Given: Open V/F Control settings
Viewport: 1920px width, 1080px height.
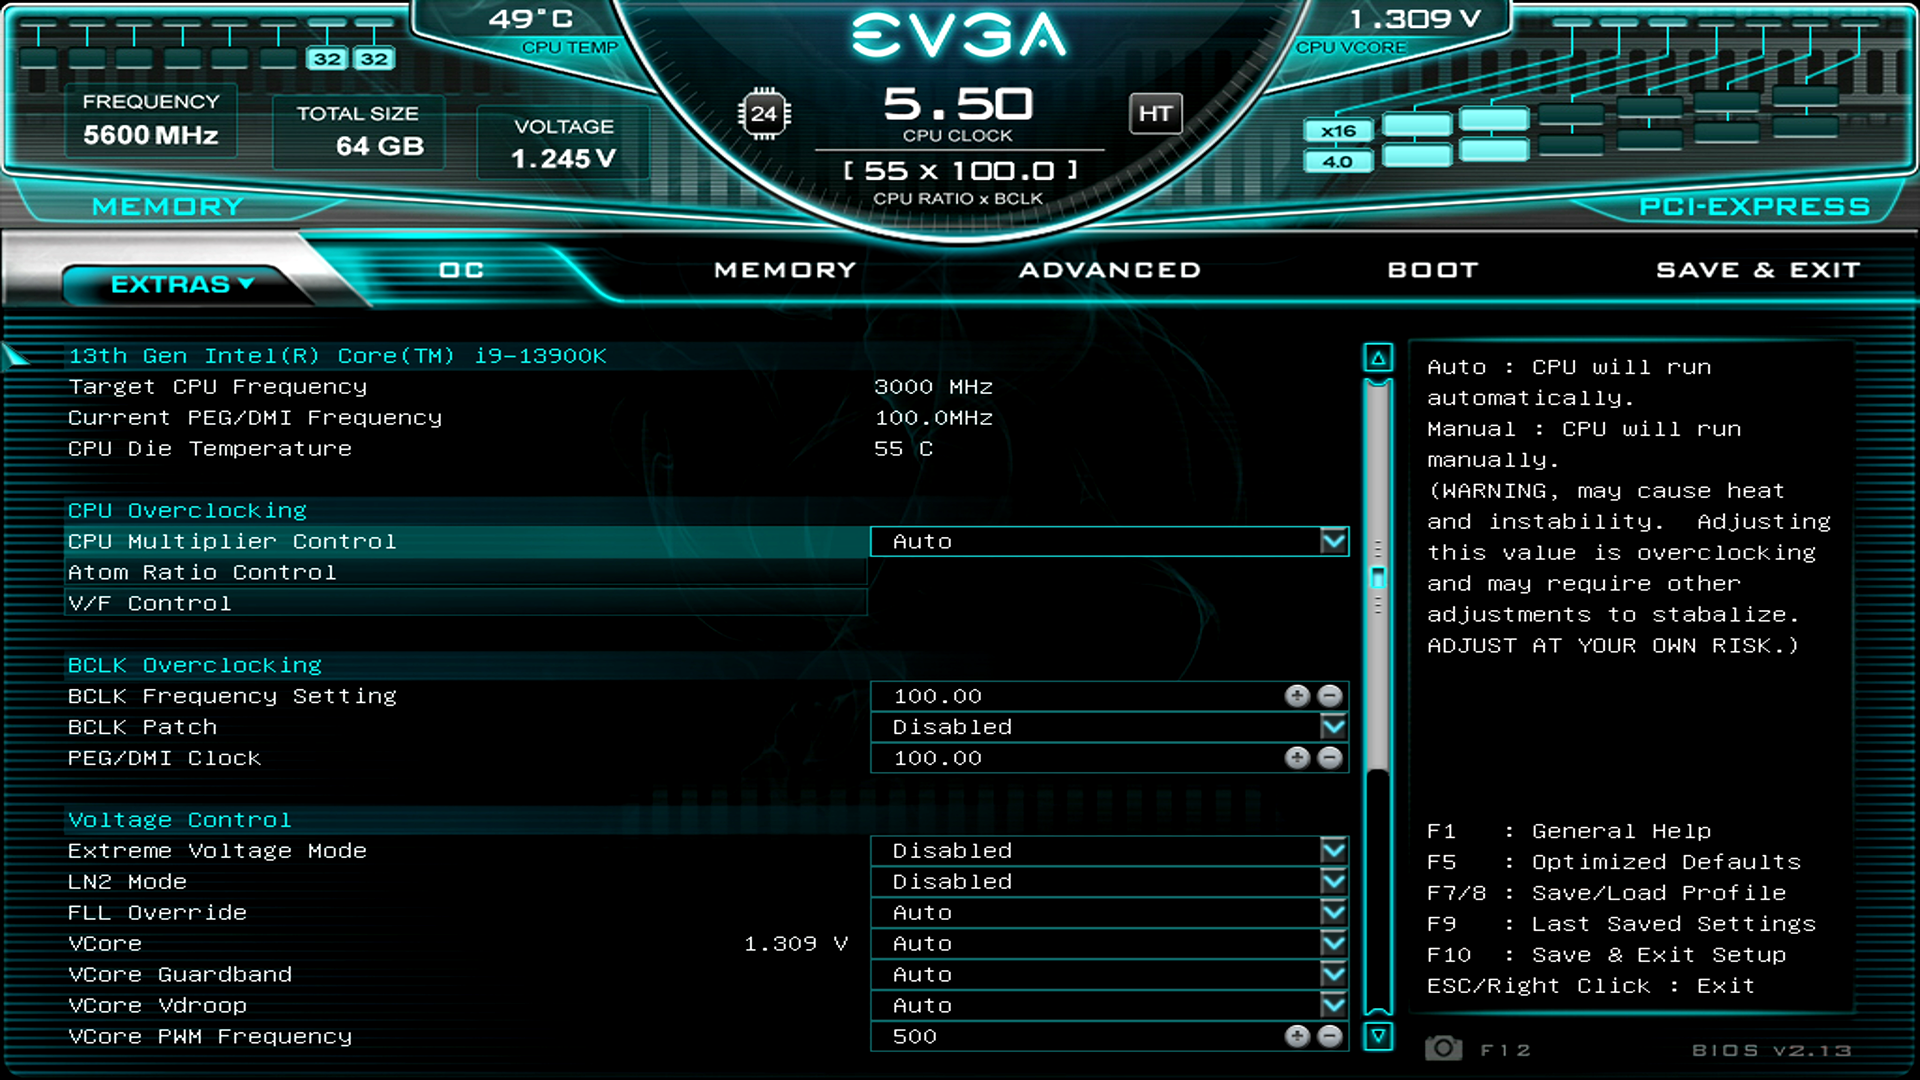Looking at the screenshot, I should click(148, 603).
